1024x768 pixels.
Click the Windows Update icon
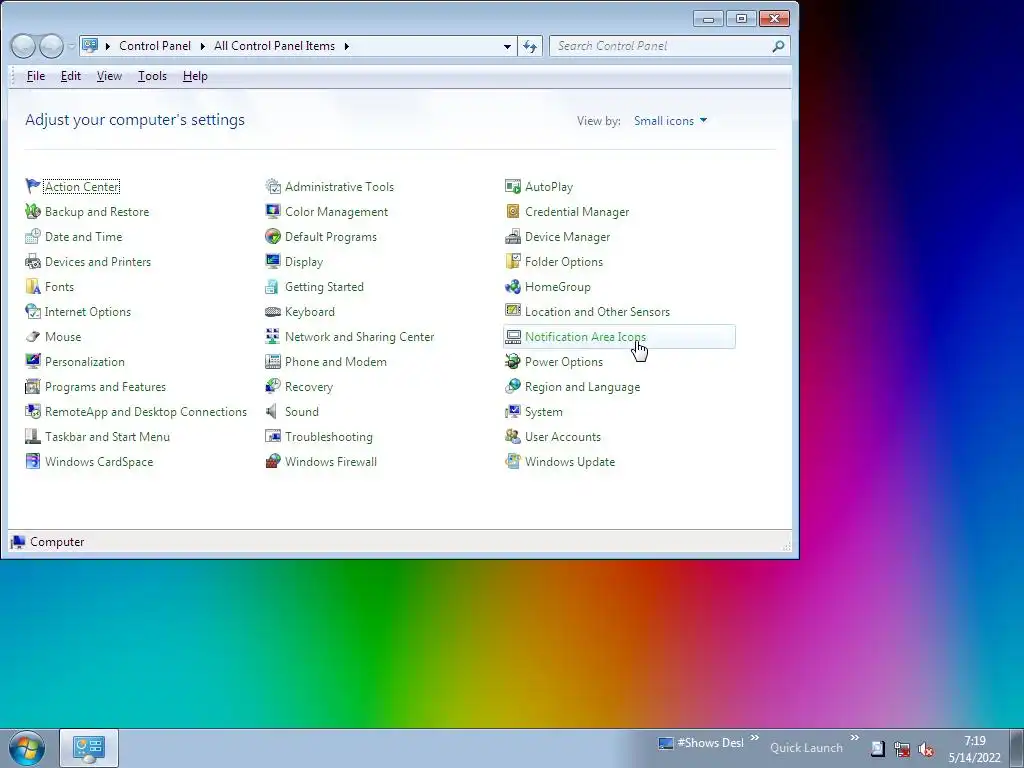(513, 461)
